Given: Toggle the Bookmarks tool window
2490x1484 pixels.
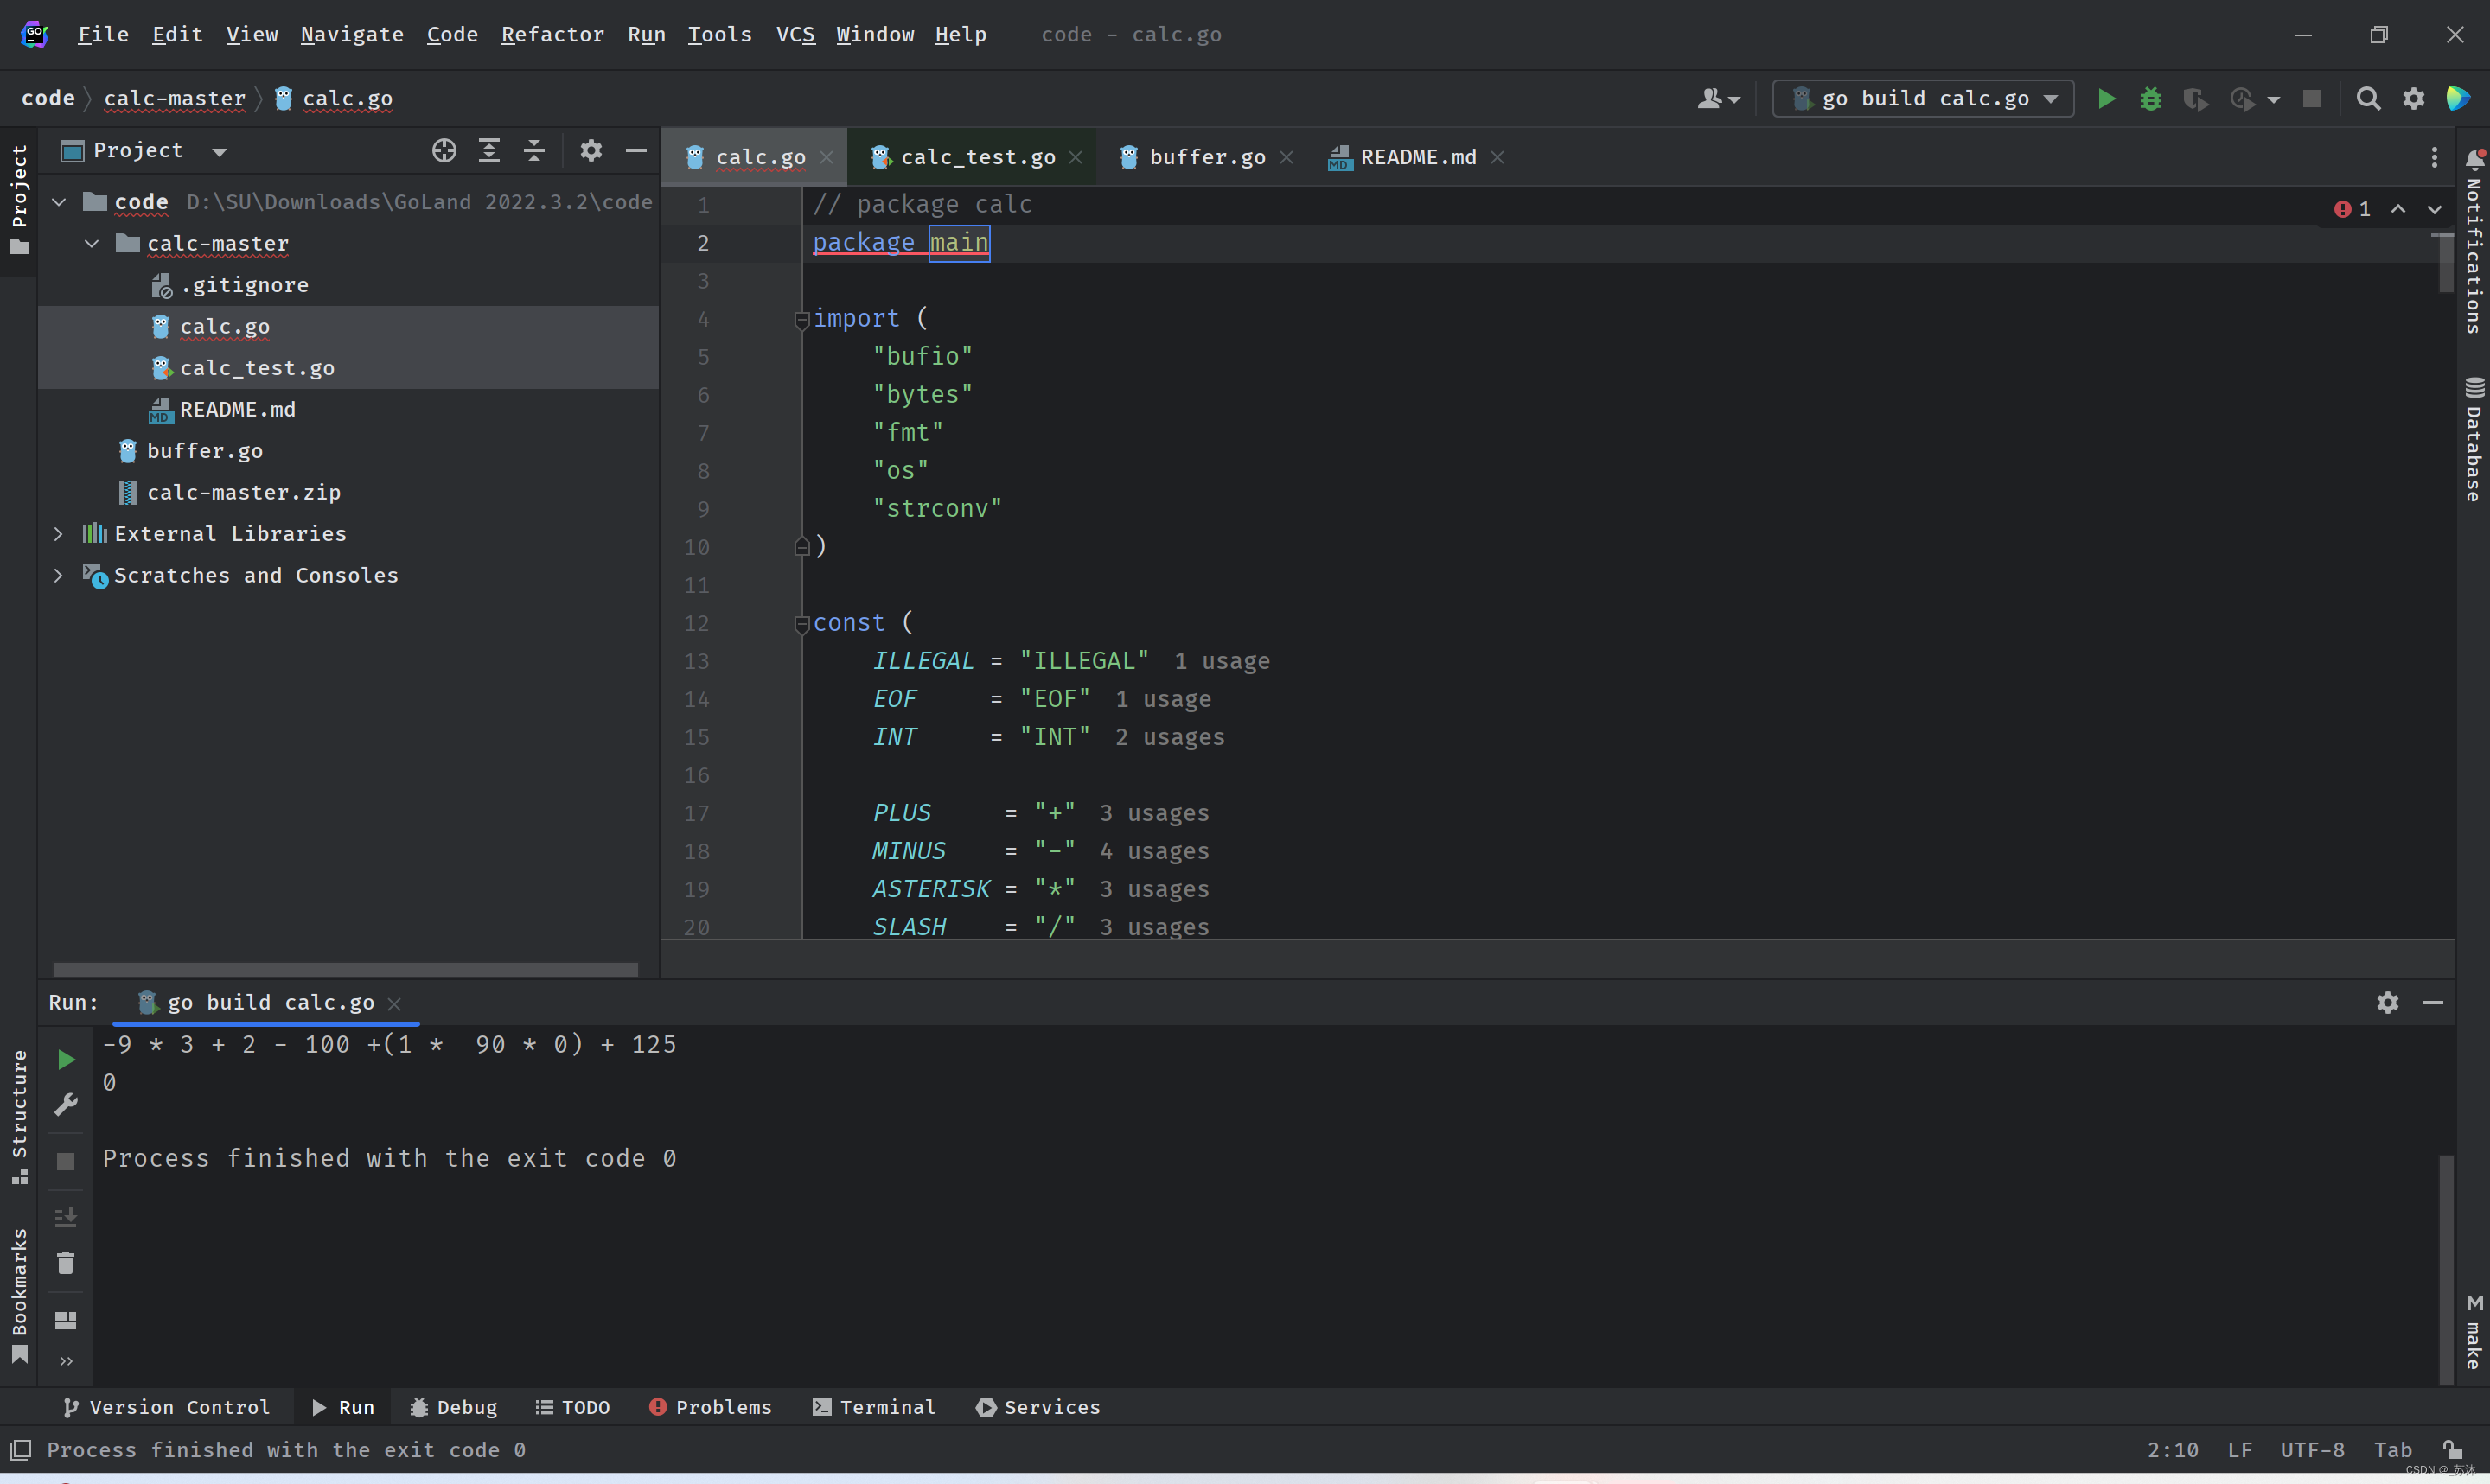Looking at the screenshot, I should pyautogui.click(x=19, y=1294).
